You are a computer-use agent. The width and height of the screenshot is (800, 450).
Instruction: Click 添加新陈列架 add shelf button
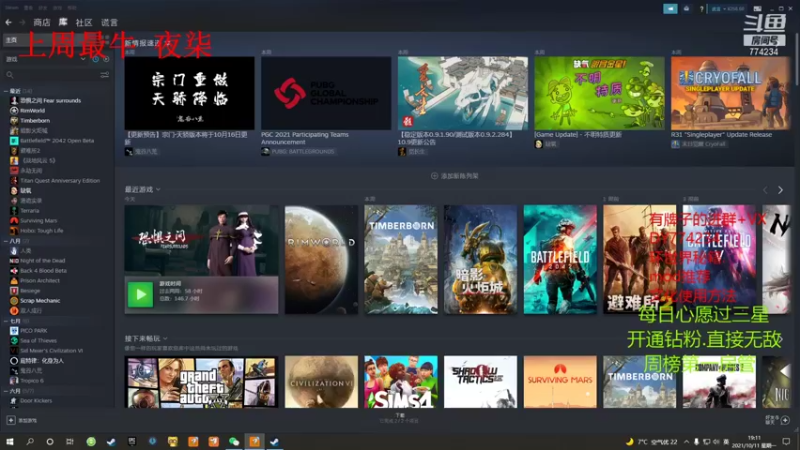coord(455,176)
